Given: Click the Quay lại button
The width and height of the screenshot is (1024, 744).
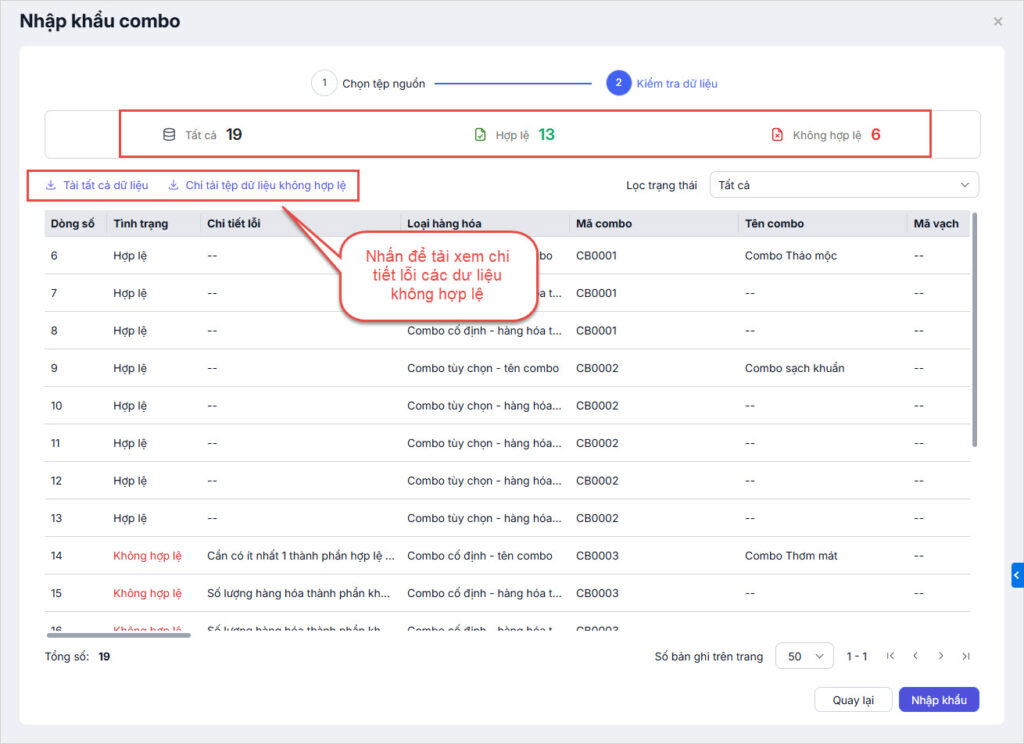Looking at the screenshot, I should [852, 700].
